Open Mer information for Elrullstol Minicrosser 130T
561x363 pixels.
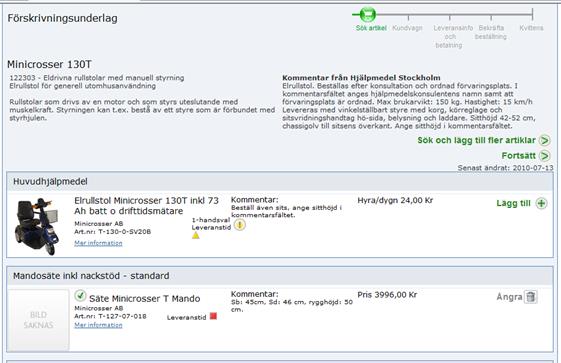click(x=98, y=243)
